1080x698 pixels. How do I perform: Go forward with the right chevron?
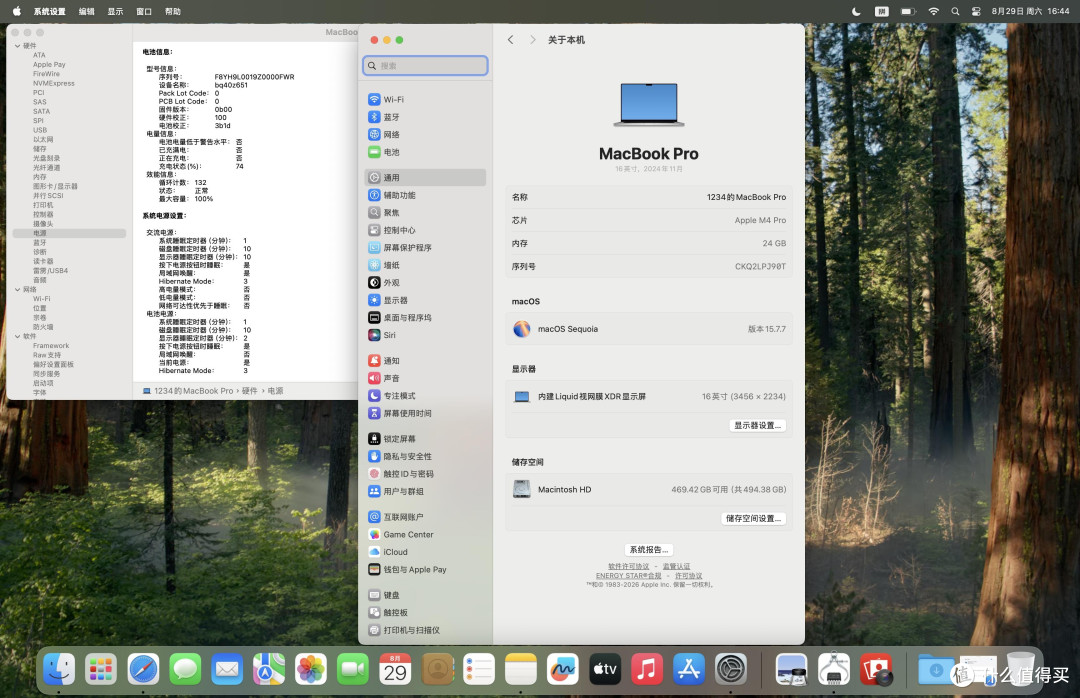[532, 40]
